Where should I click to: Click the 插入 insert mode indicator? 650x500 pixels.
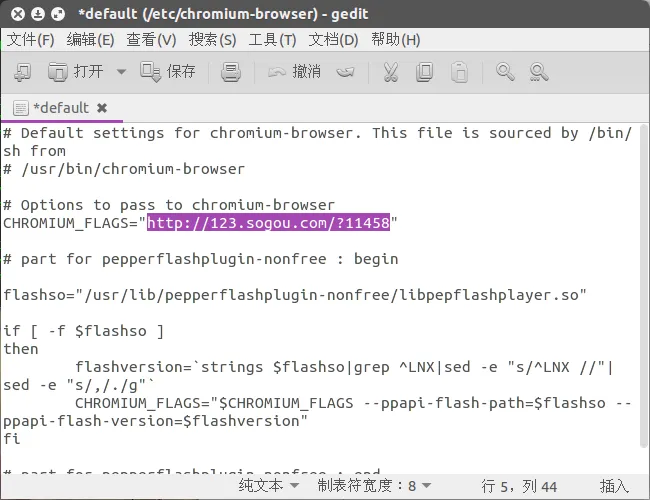(x=614, y=486)
